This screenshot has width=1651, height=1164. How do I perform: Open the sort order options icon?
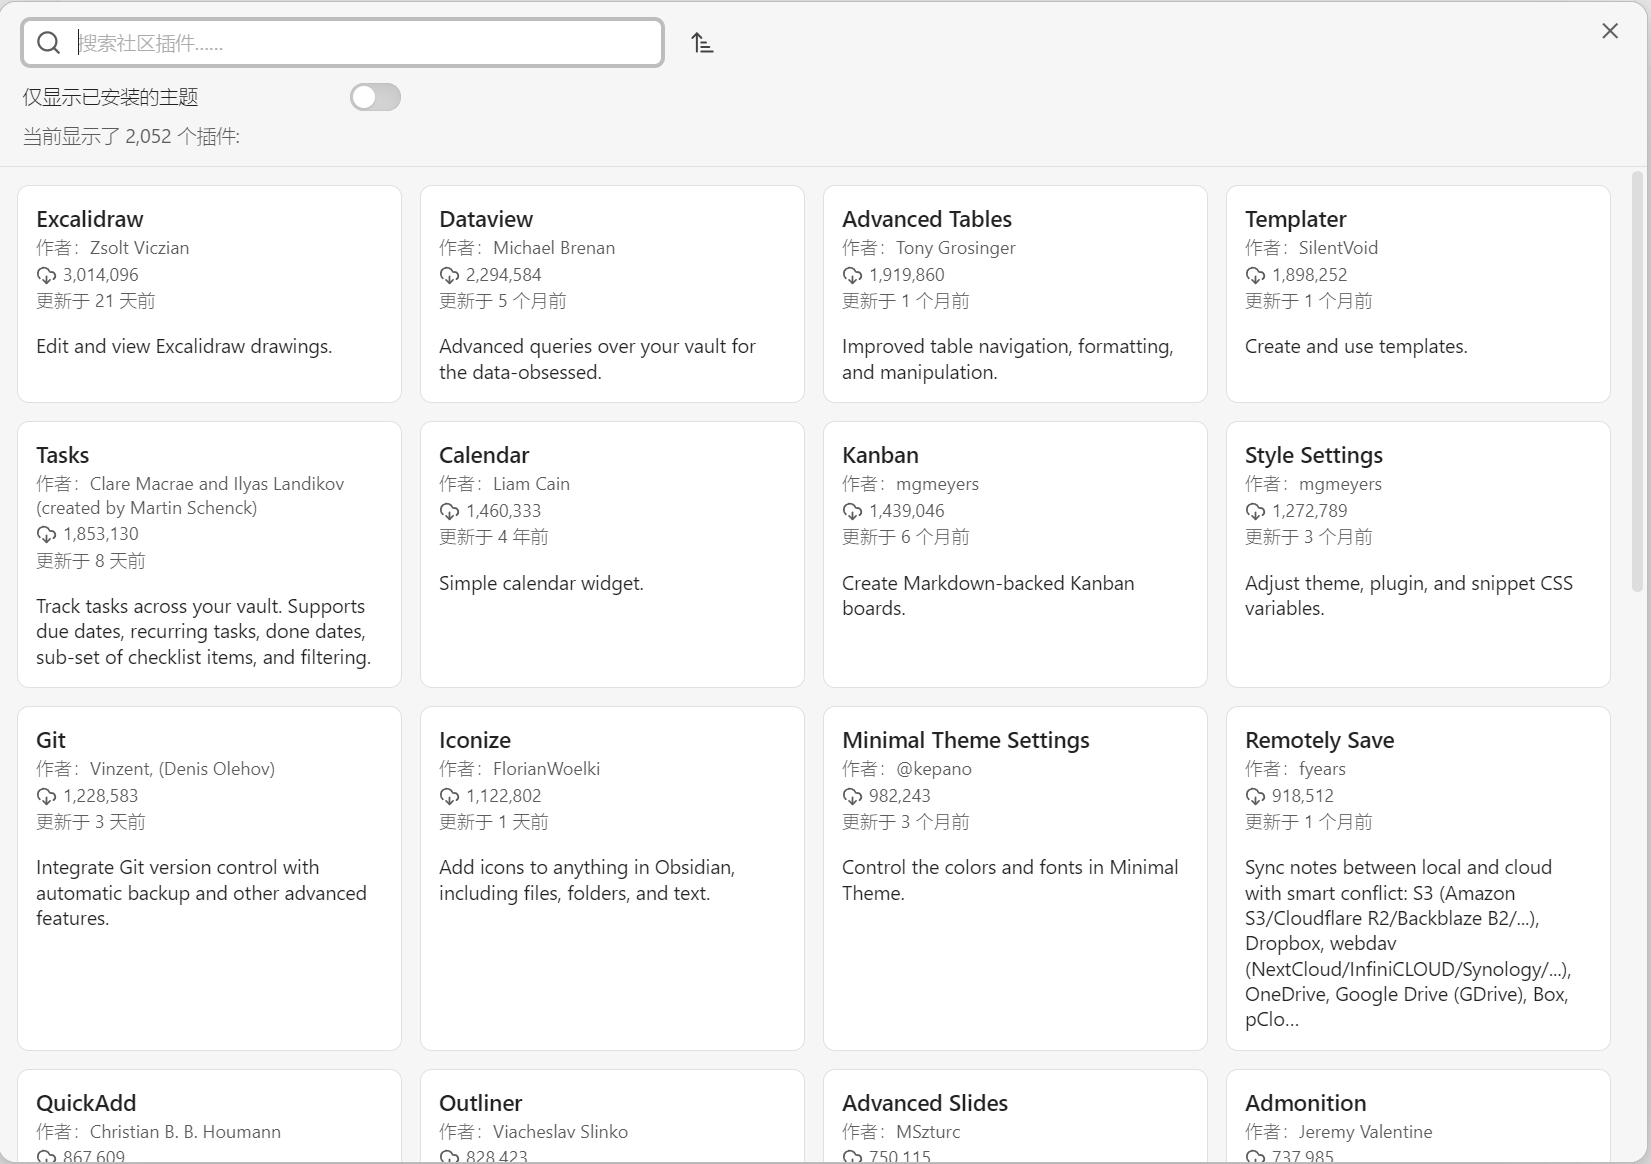tap(702, 43)
